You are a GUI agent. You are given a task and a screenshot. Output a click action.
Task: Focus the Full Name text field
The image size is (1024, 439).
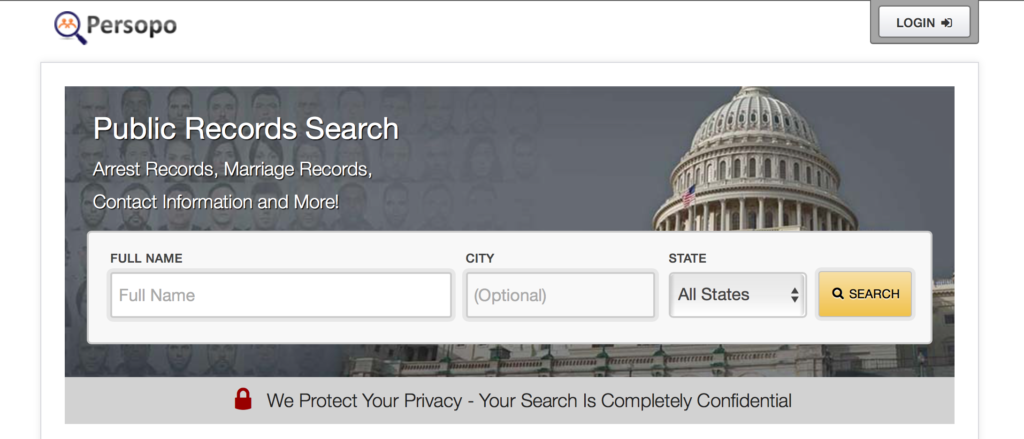(x=280, y=295)
